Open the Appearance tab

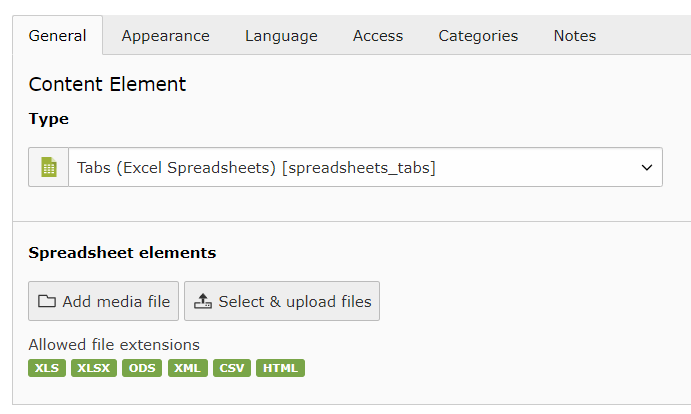[166, 36]
